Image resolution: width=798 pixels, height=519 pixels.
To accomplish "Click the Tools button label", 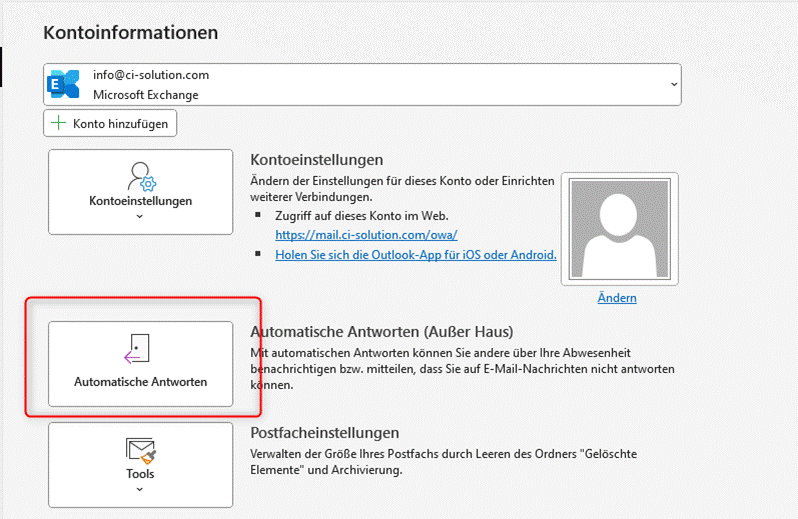I will tap(140, 474).
